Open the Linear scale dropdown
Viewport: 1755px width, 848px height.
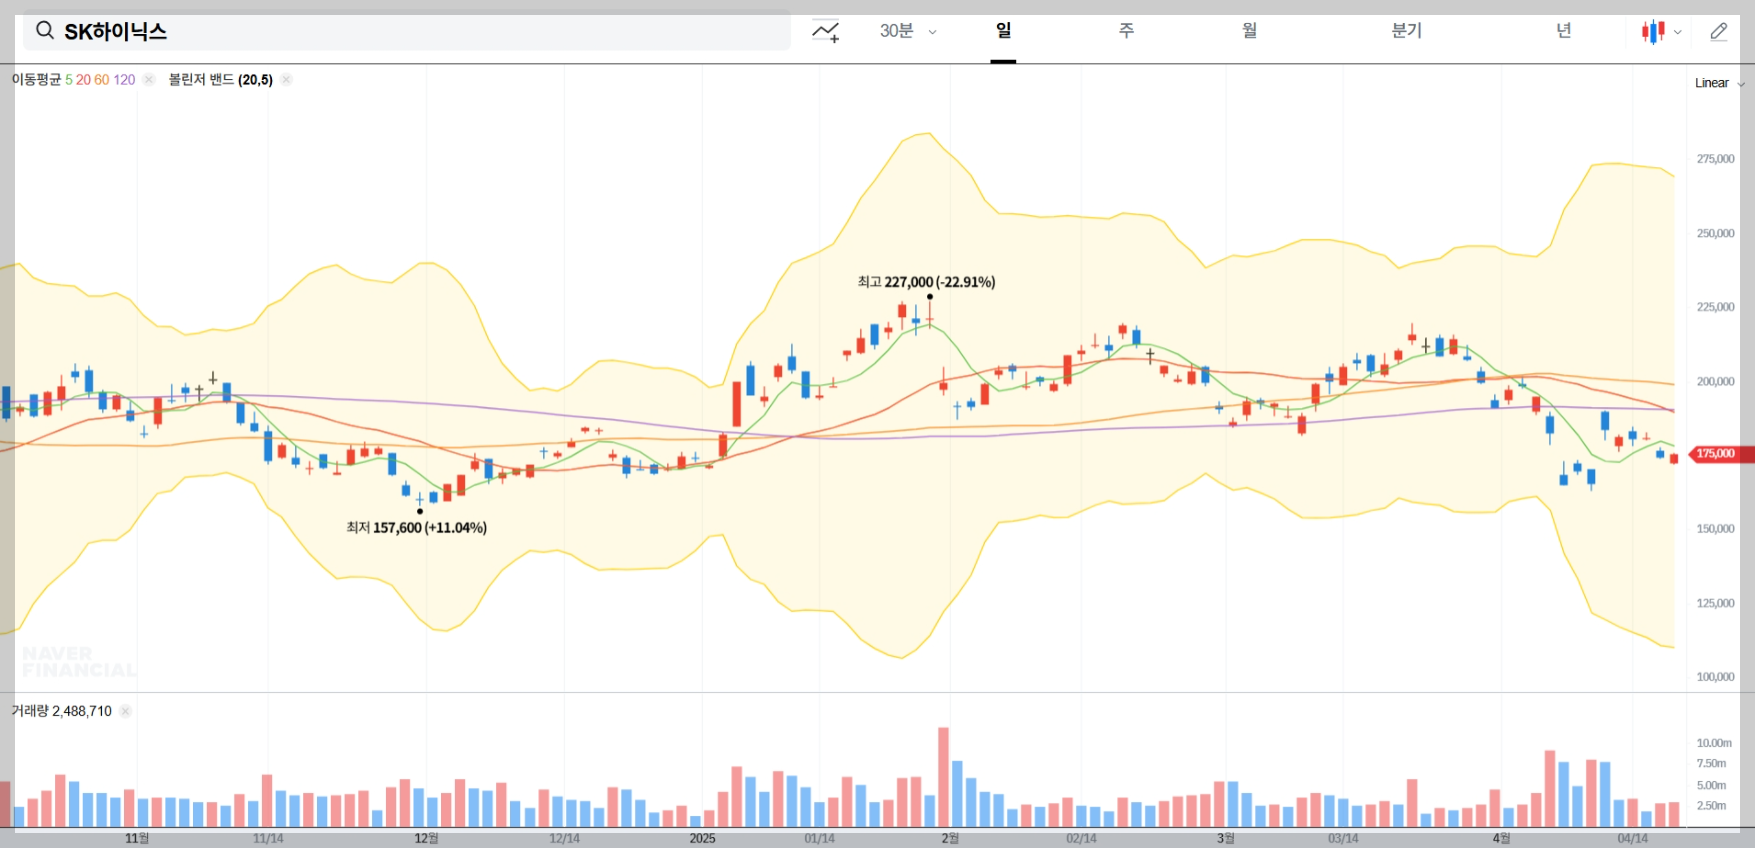pos(1719,83)
